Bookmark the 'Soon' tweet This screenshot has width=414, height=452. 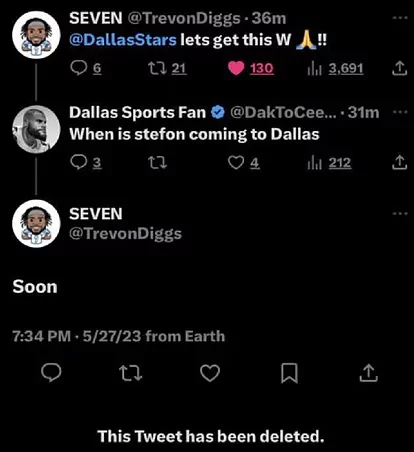(x=289, y=373)
